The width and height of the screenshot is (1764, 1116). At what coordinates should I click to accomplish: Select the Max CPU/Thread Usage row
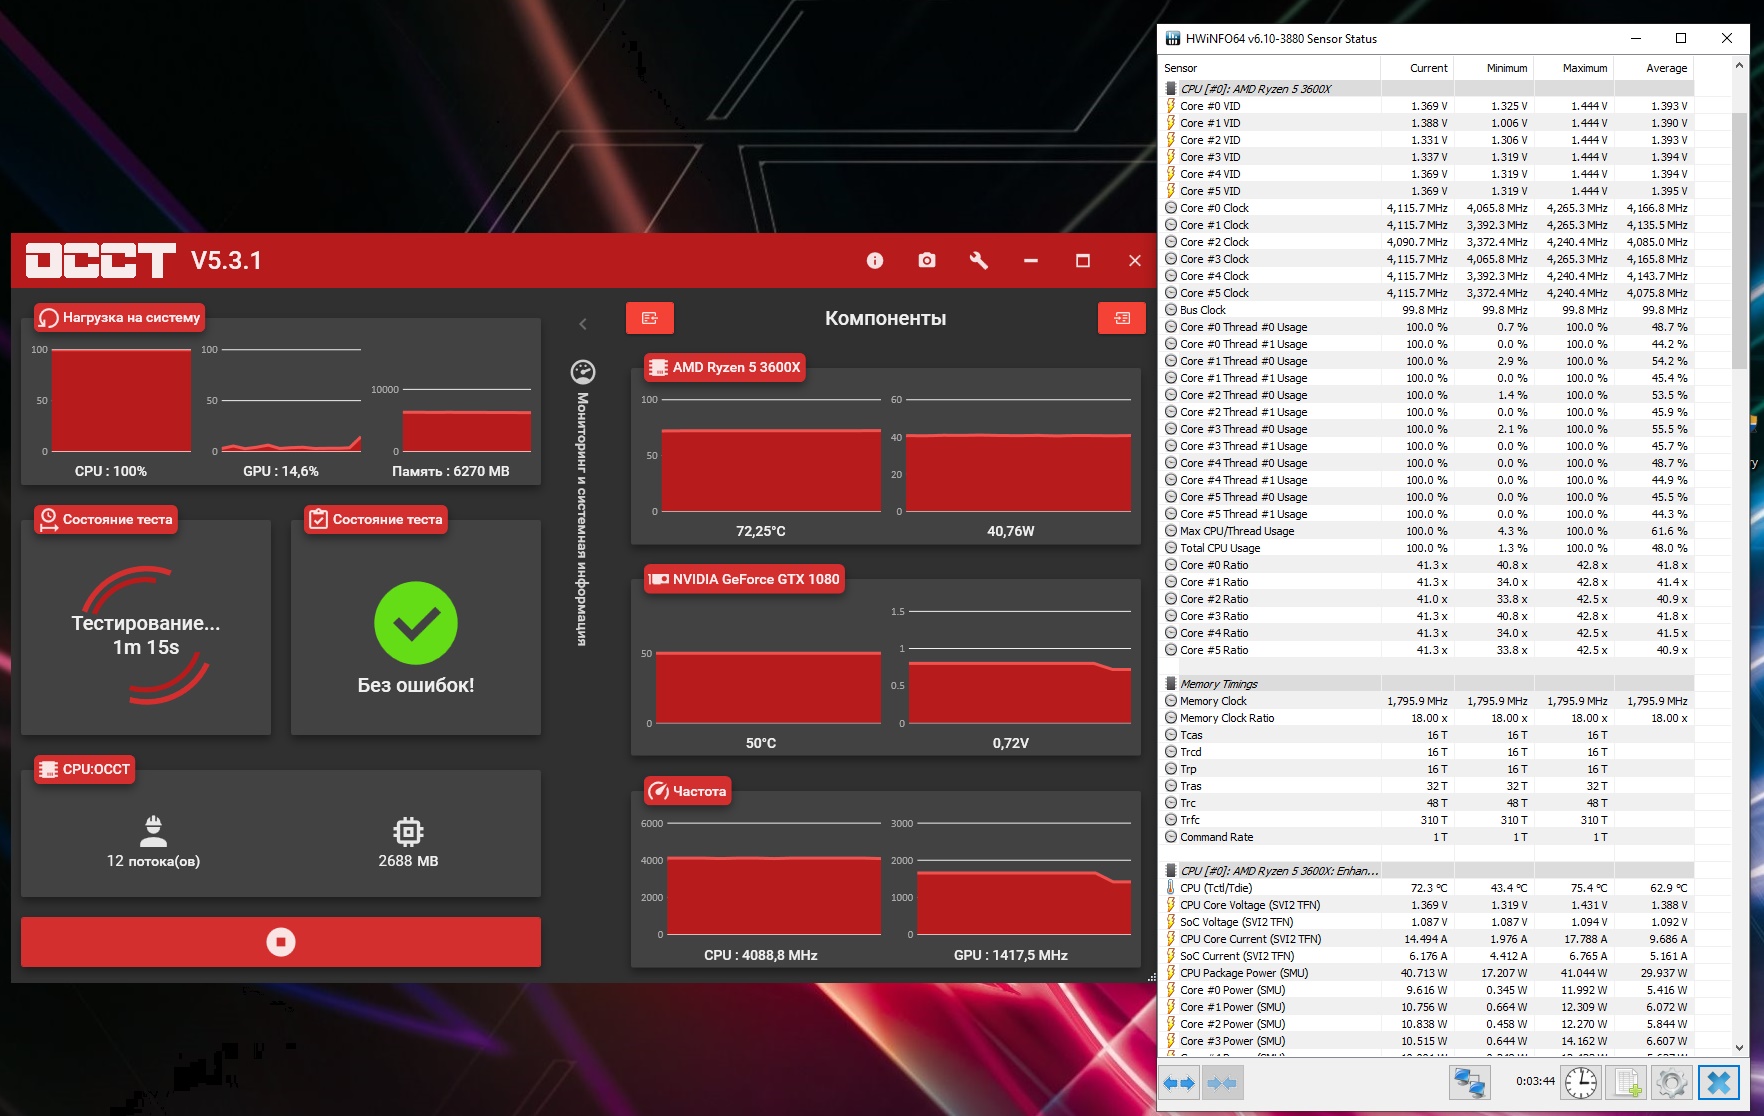1427,531
